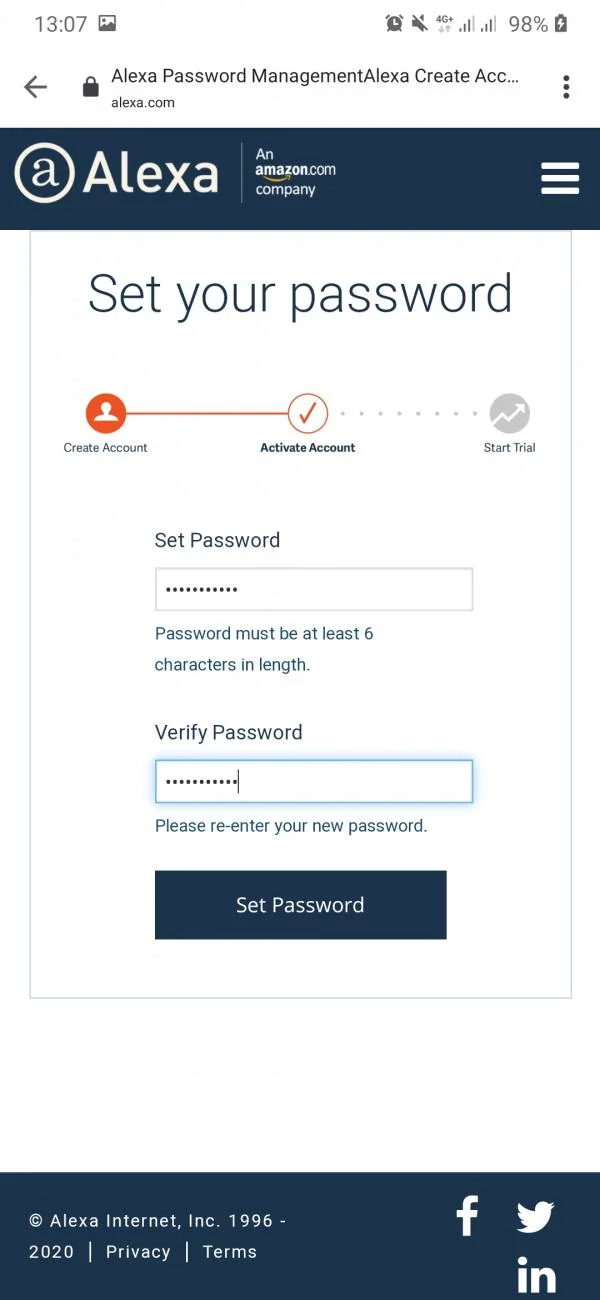This screenshot has height=1300, width=600.
Task: Tap the browser back arrow
Action: point(36,87)
